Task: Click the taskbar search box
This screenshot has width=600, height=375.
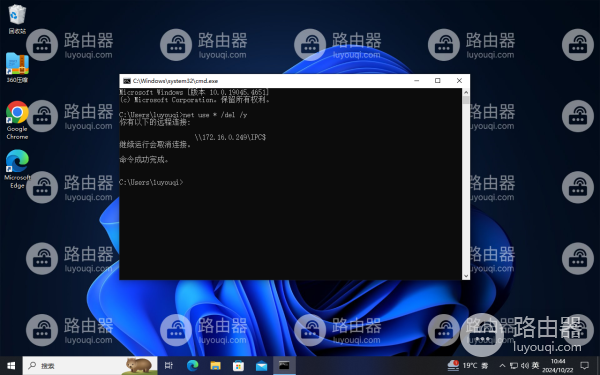Action: click(90, 366)
